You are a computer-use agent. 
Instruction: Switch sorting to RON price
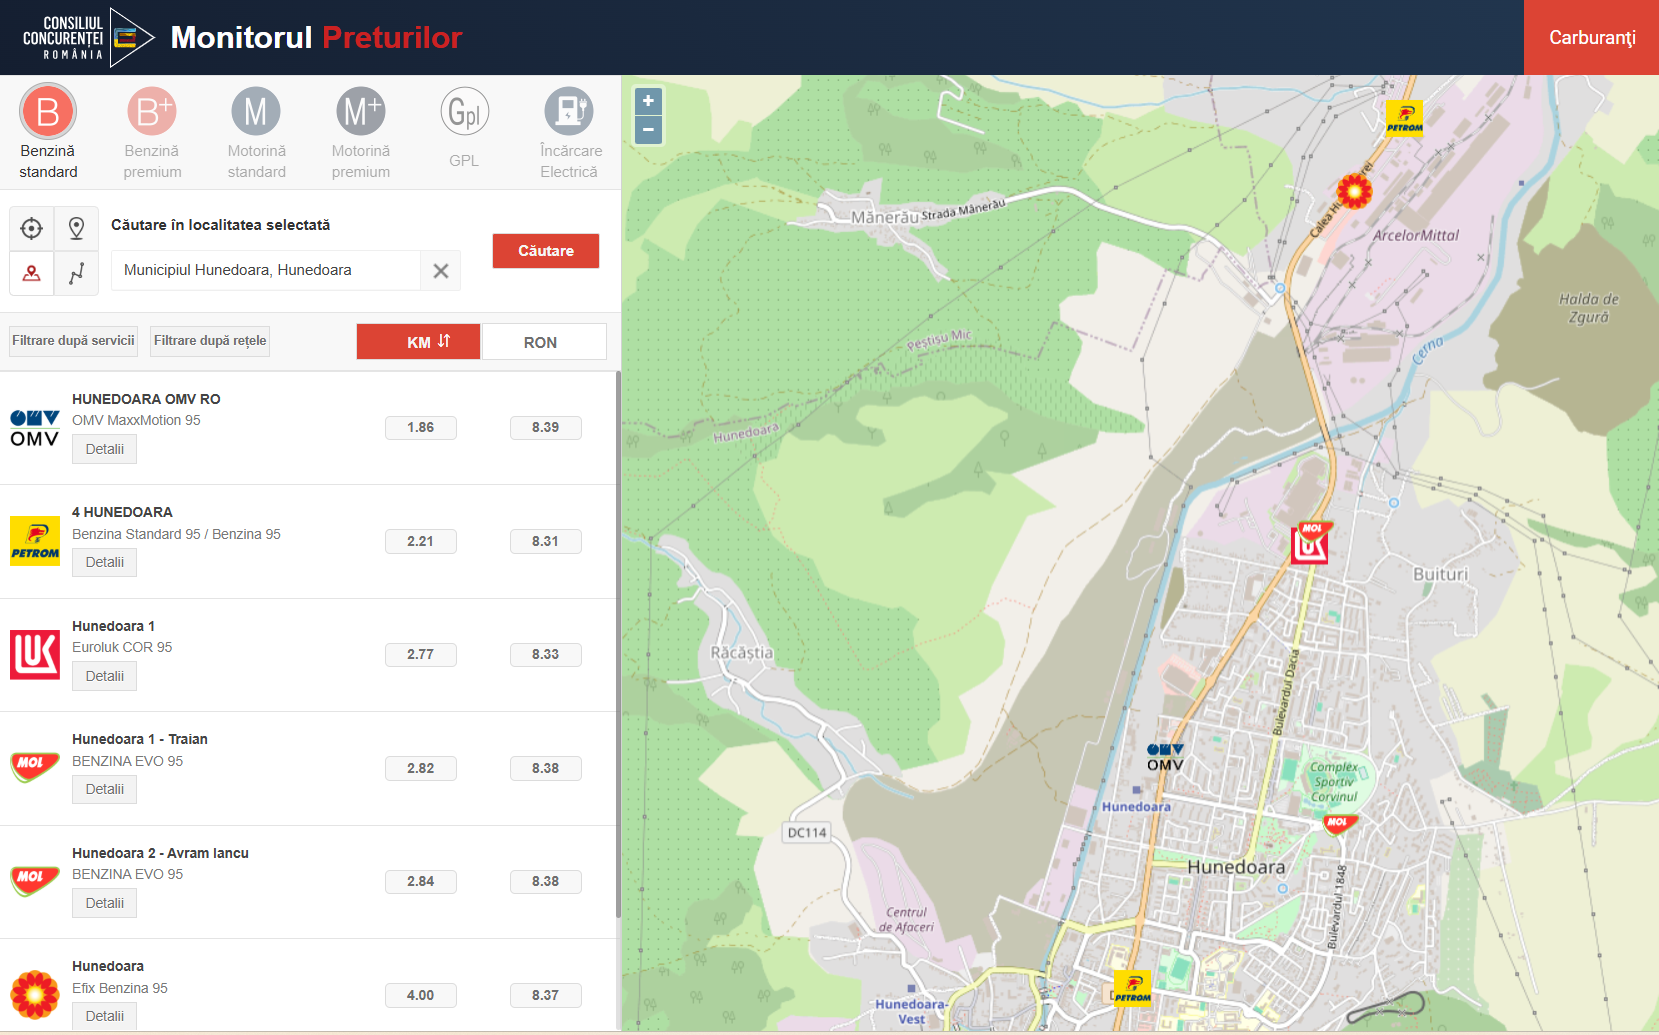[x=543, y=342]
